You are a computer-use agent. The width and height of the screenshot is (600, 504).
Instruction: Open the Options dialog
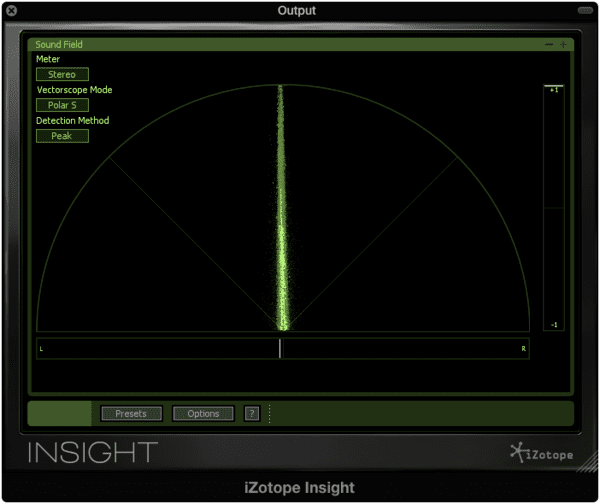[203, 413]
